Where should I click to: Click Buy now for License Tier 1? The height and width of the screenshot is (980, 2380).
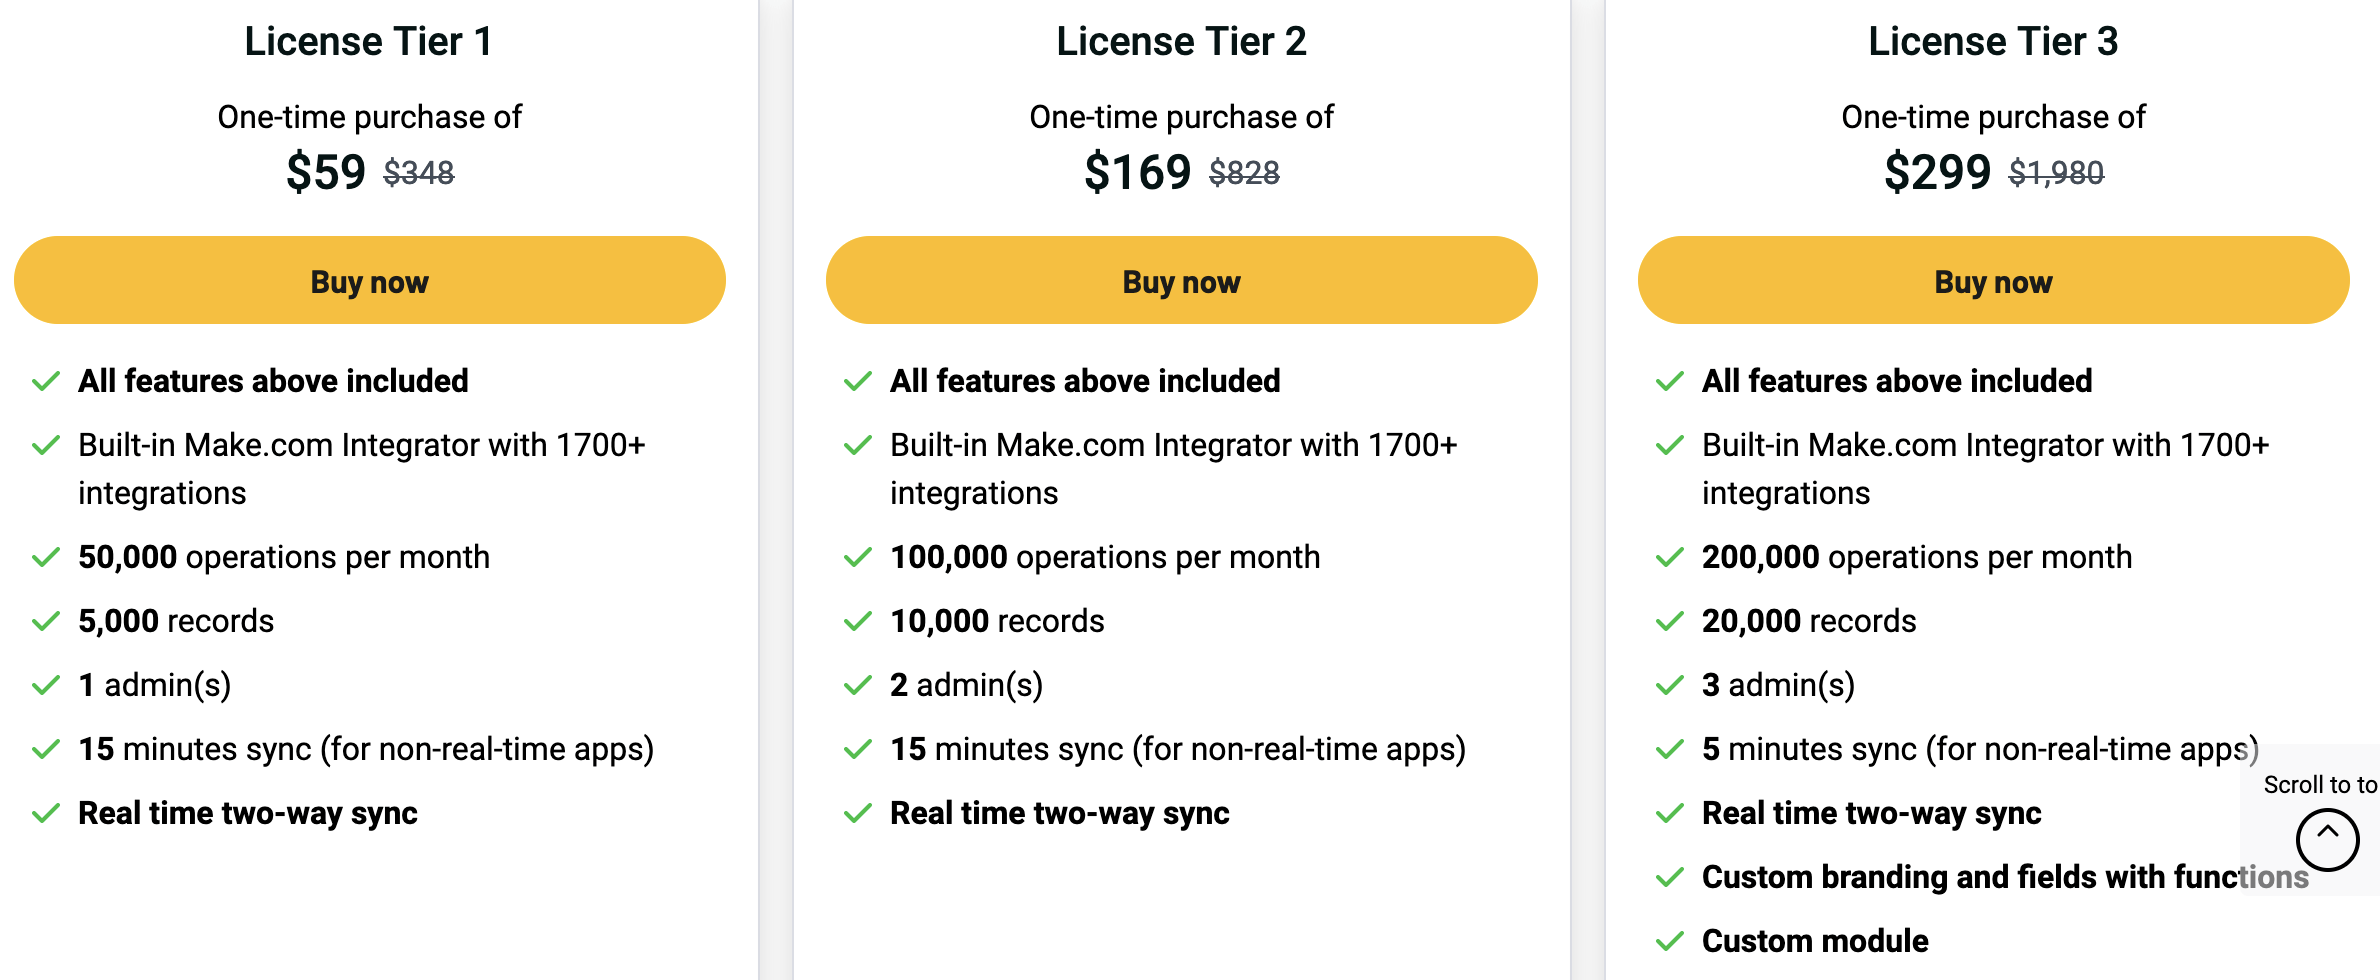[369, 281]
